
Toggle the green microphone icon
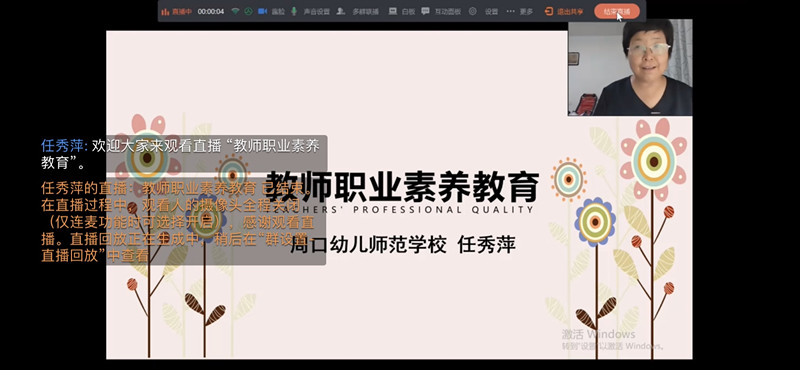click(x=294, y=11)
